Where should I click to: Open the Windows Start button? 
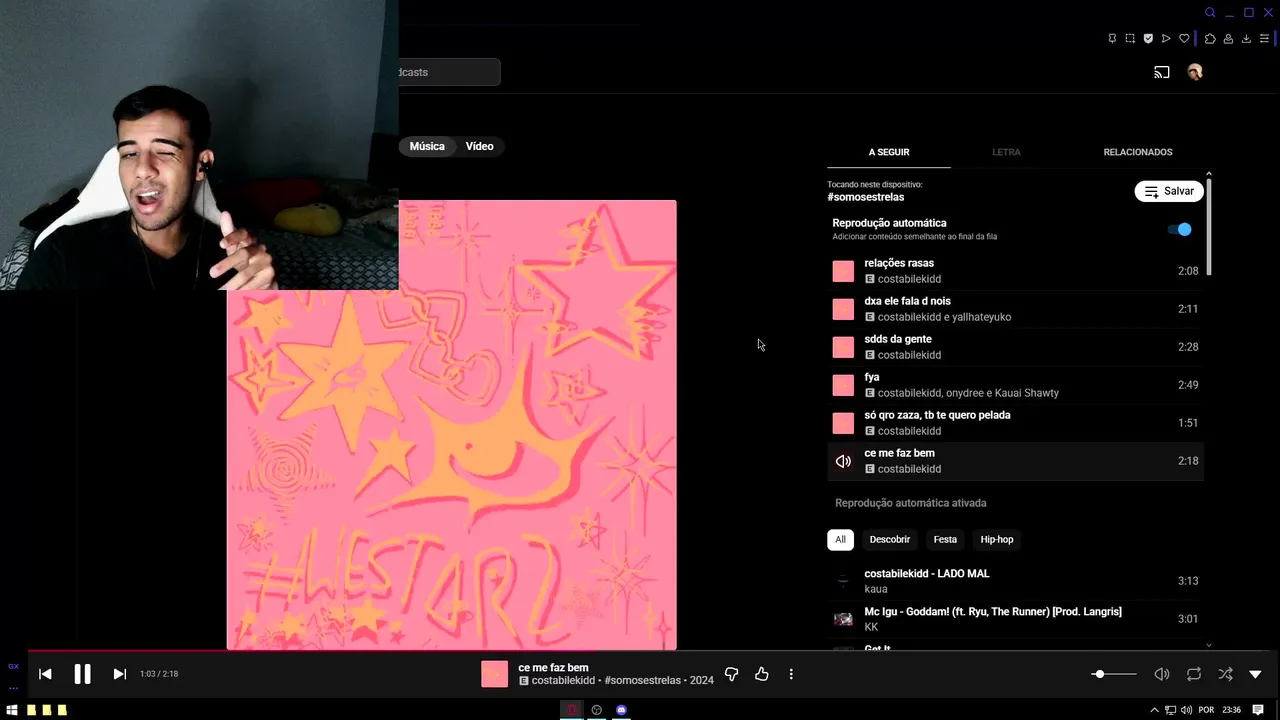tap(13, 710)
